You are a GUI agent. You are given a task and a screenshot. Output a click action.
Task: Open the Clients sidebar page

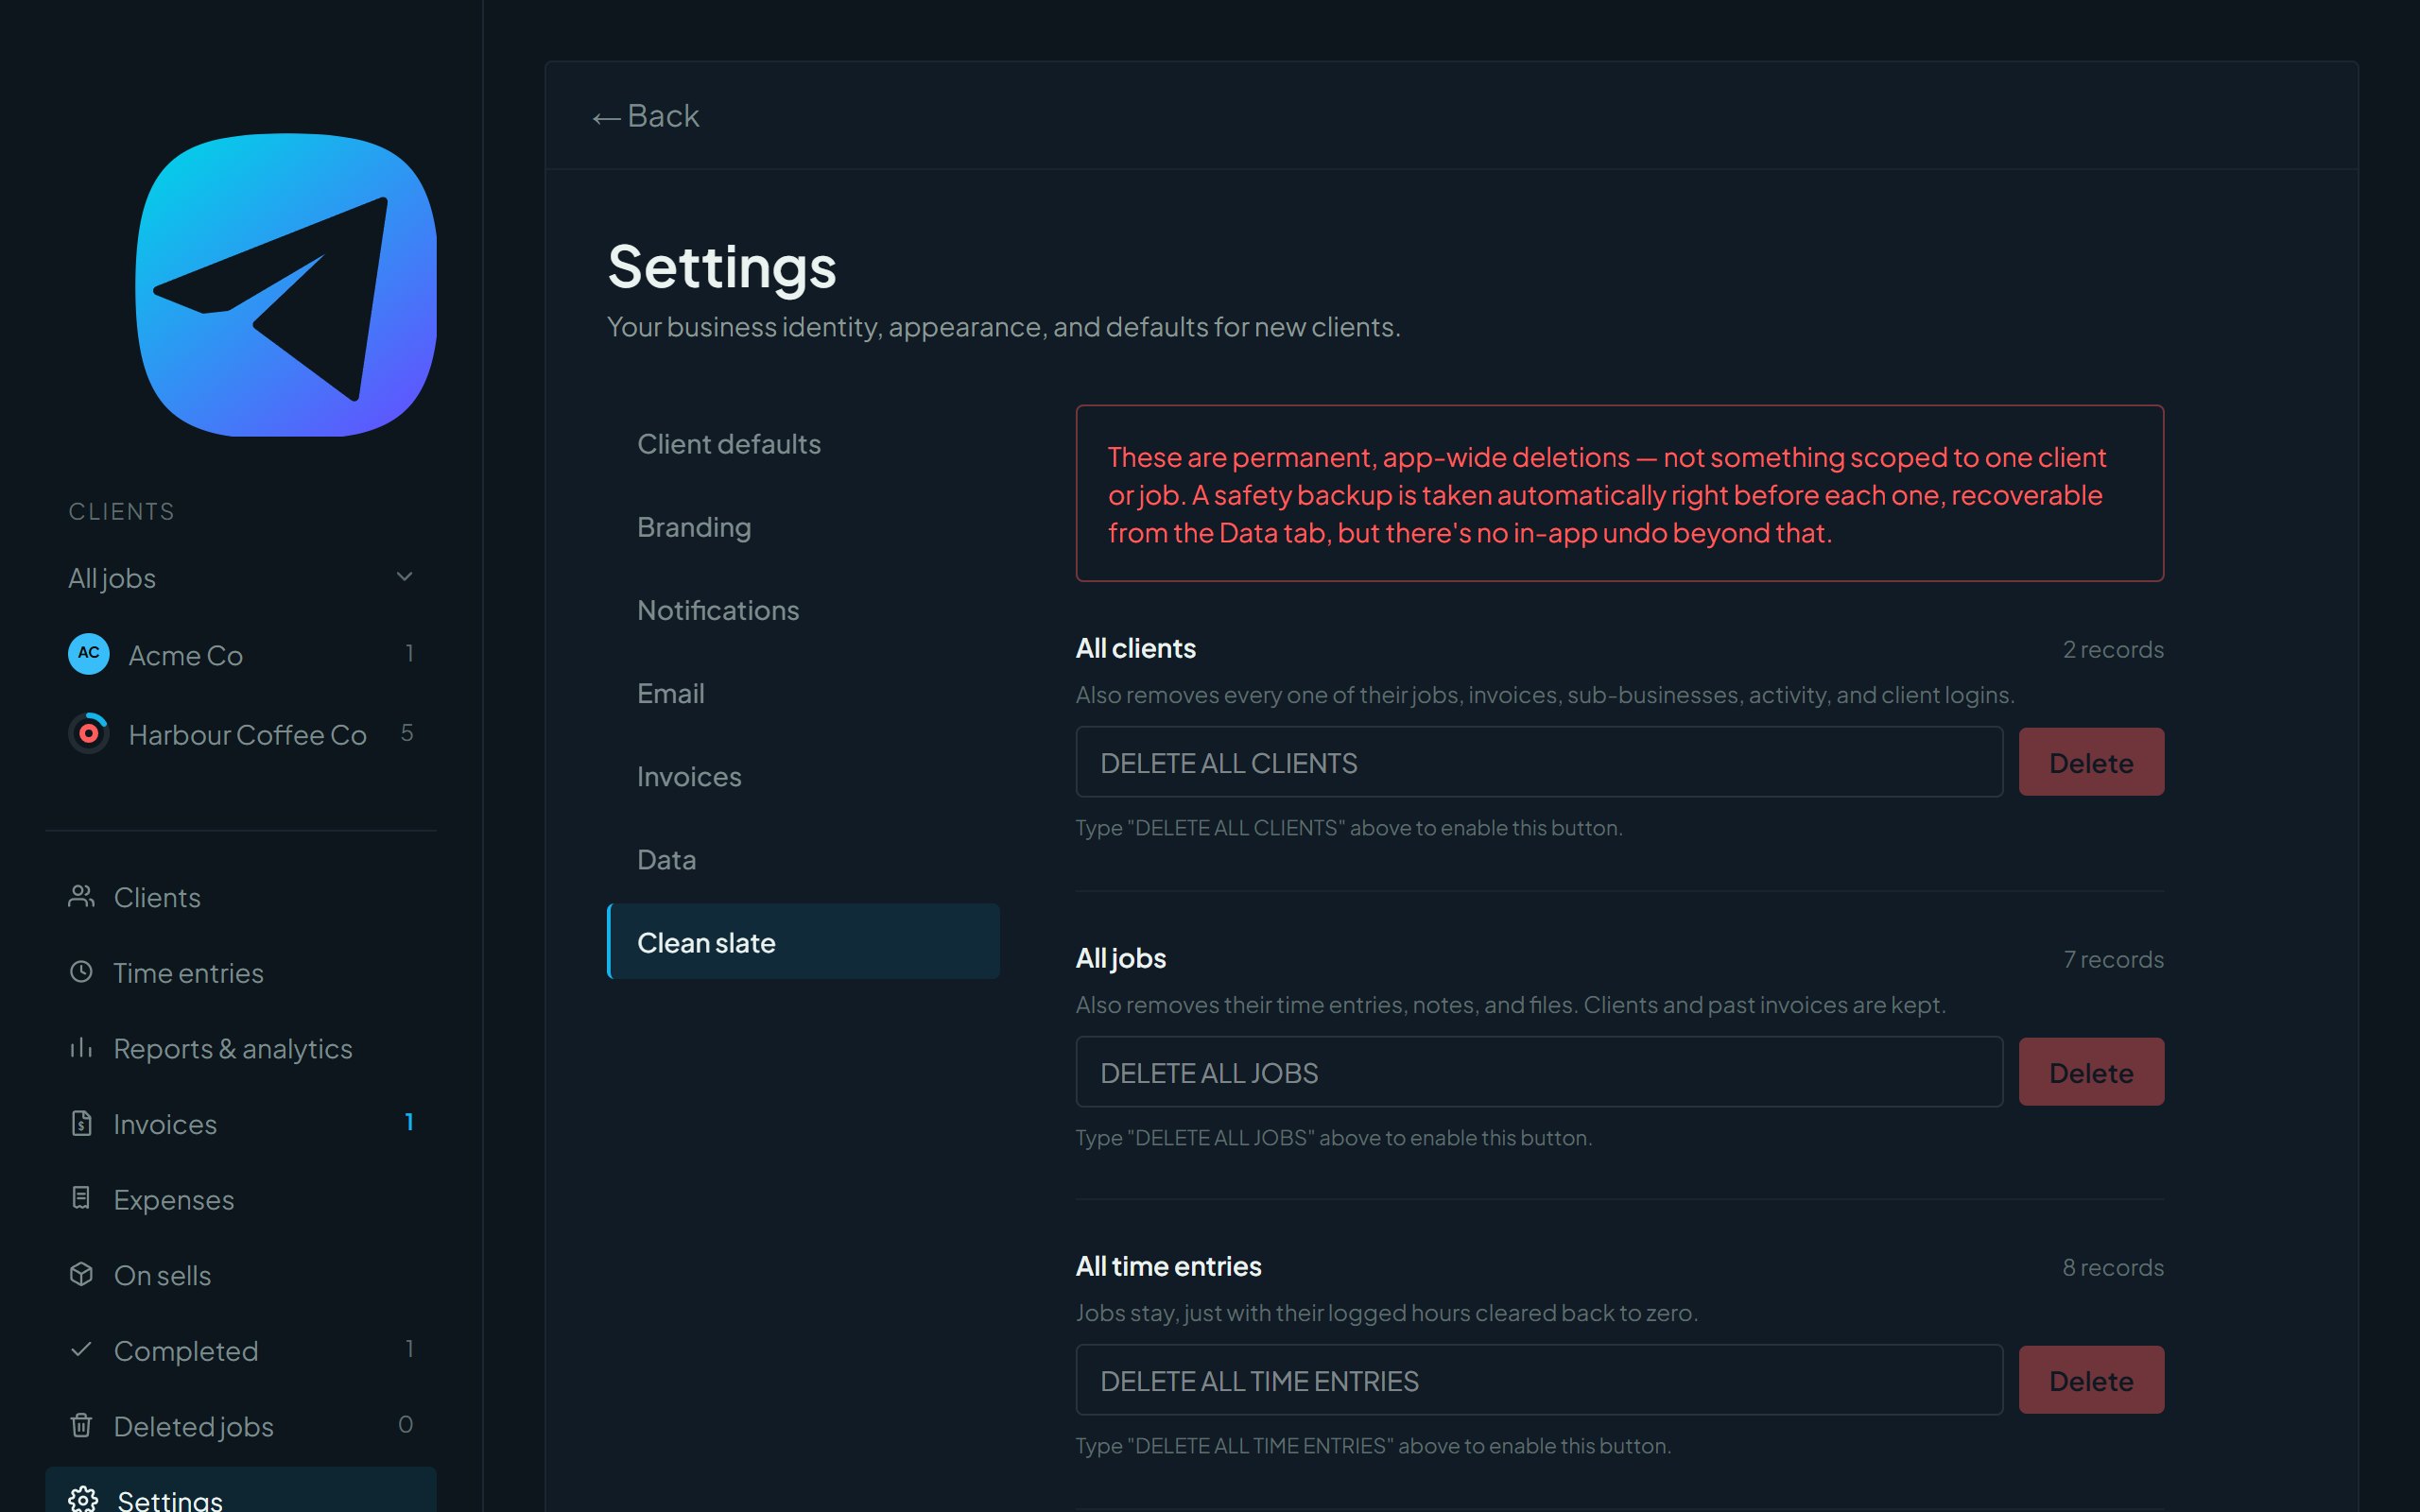click(x=241, y=897)
